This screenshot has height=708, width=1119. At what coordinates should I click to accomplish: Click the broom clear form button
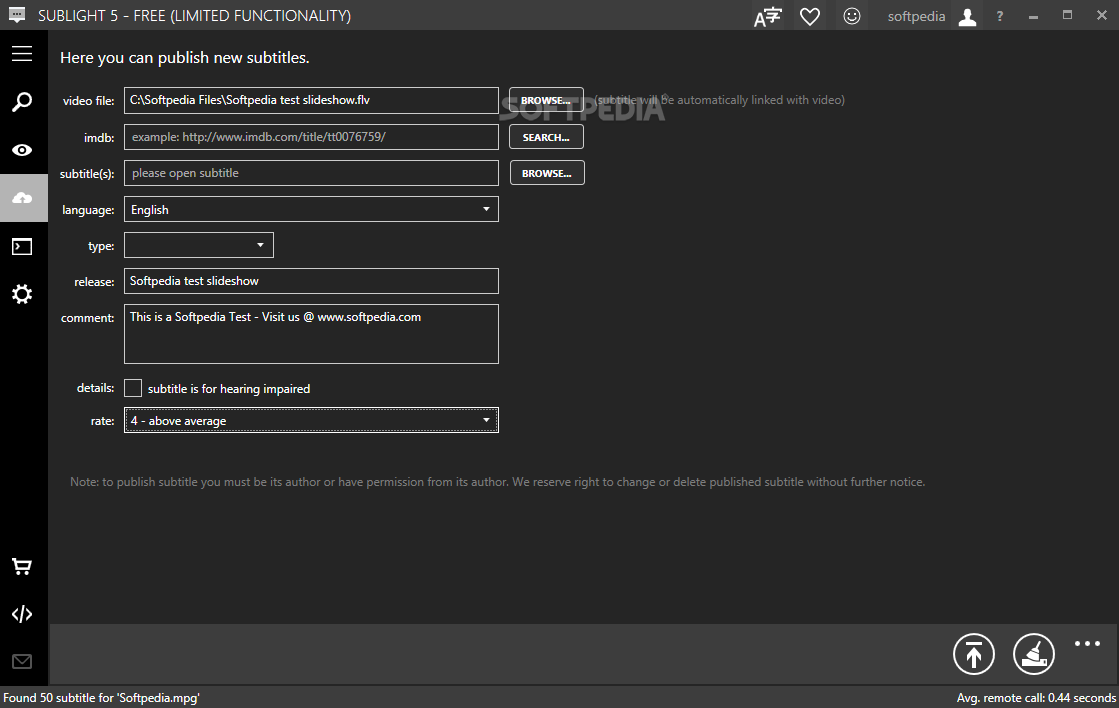[1034, 654]
